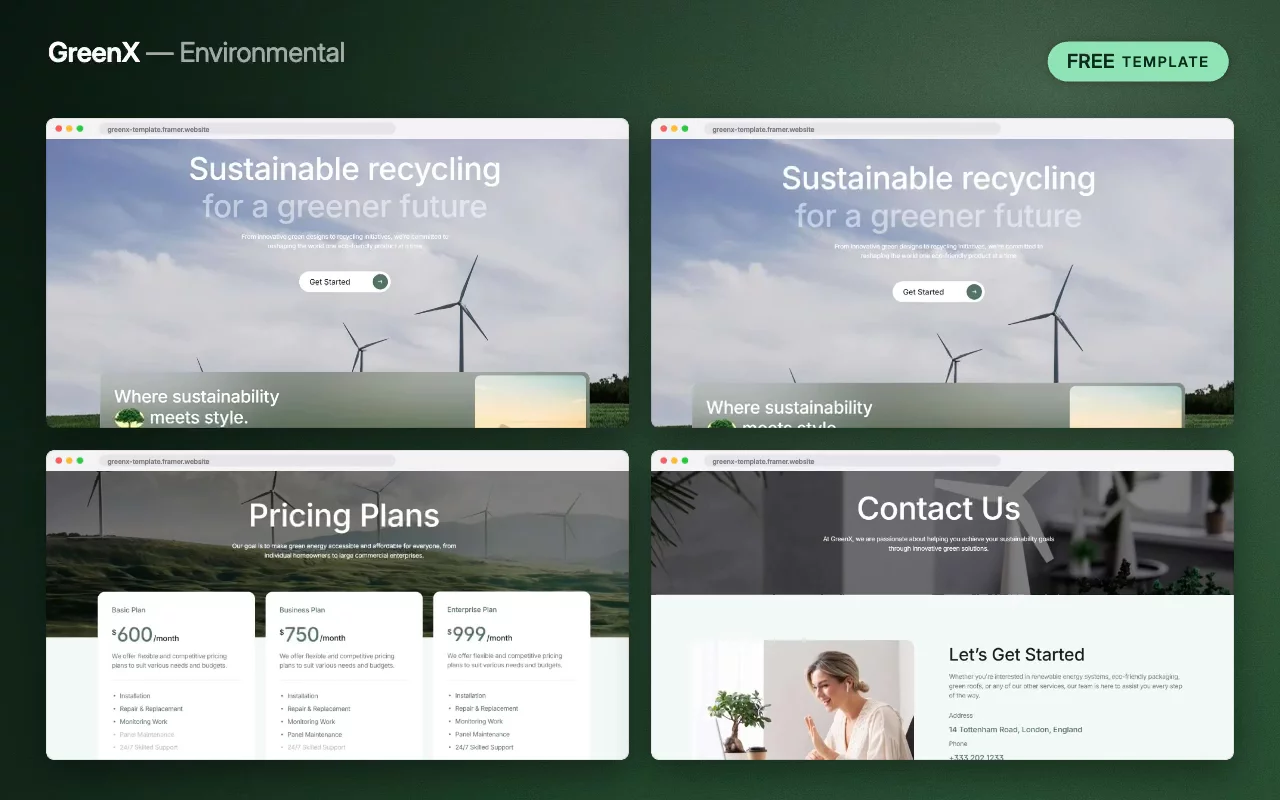
Task: Click the yellow minimize dot on top-right preview
Action: coord(674,129)
